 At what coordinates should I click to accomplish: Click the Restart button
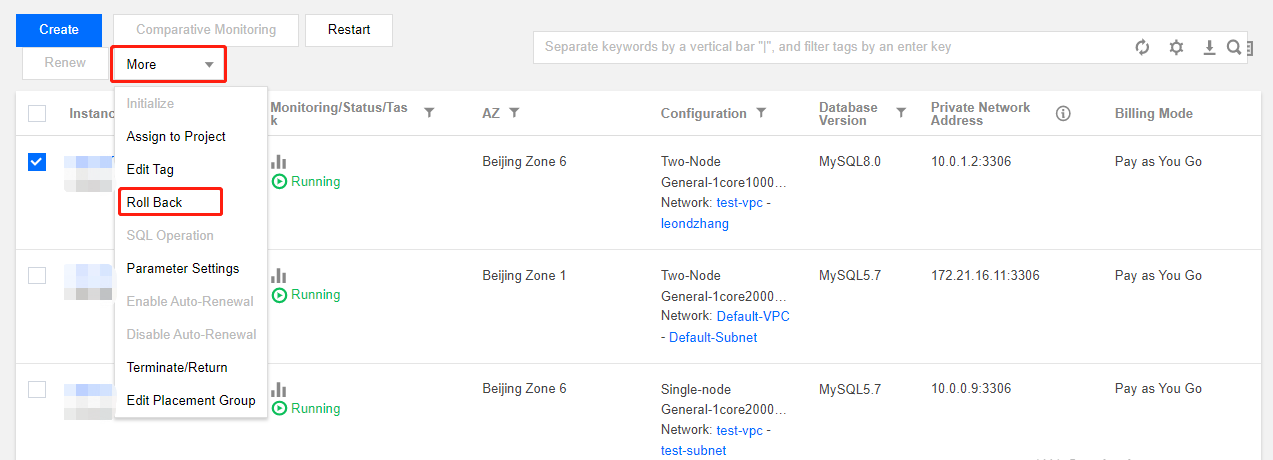pyautogui.click(x=349, y=30)
